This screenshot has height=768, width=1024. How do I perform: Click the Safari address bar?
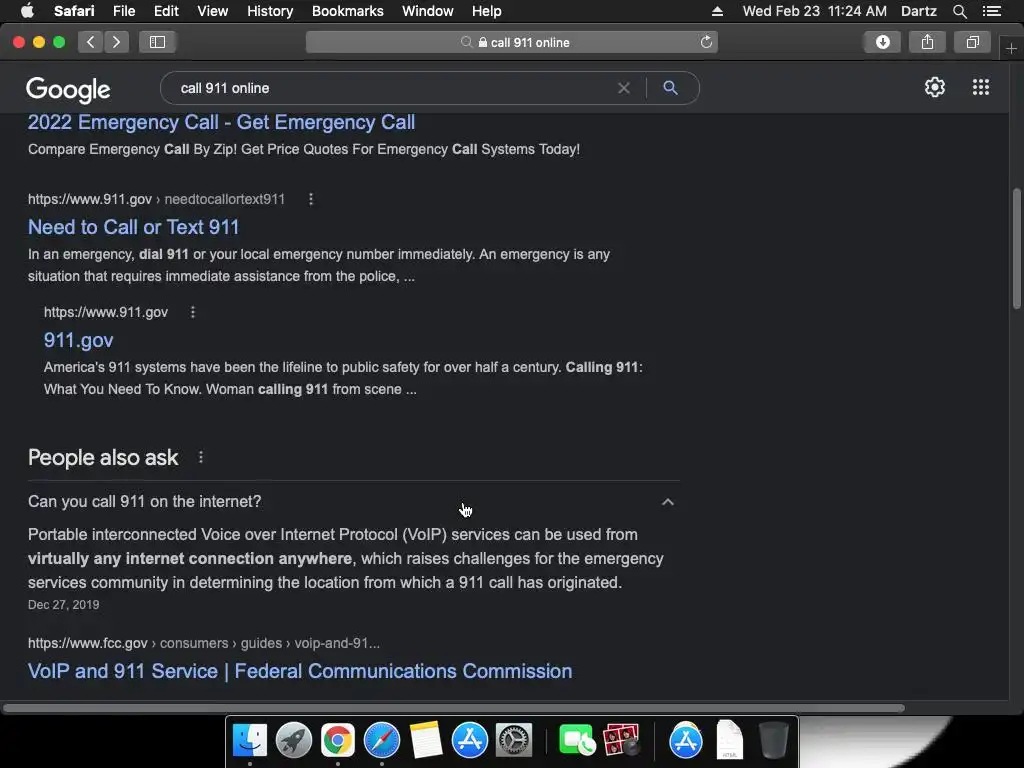point(511,42)
